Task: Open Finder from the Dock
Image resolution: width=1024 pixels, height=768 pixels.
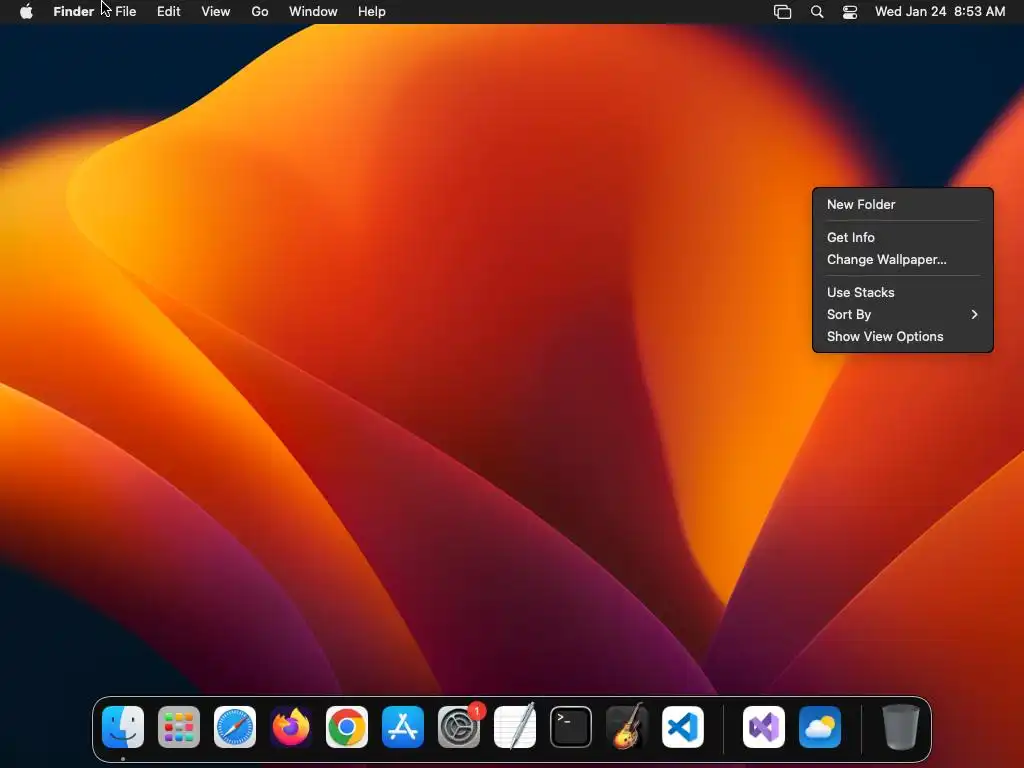Action: 123,727
